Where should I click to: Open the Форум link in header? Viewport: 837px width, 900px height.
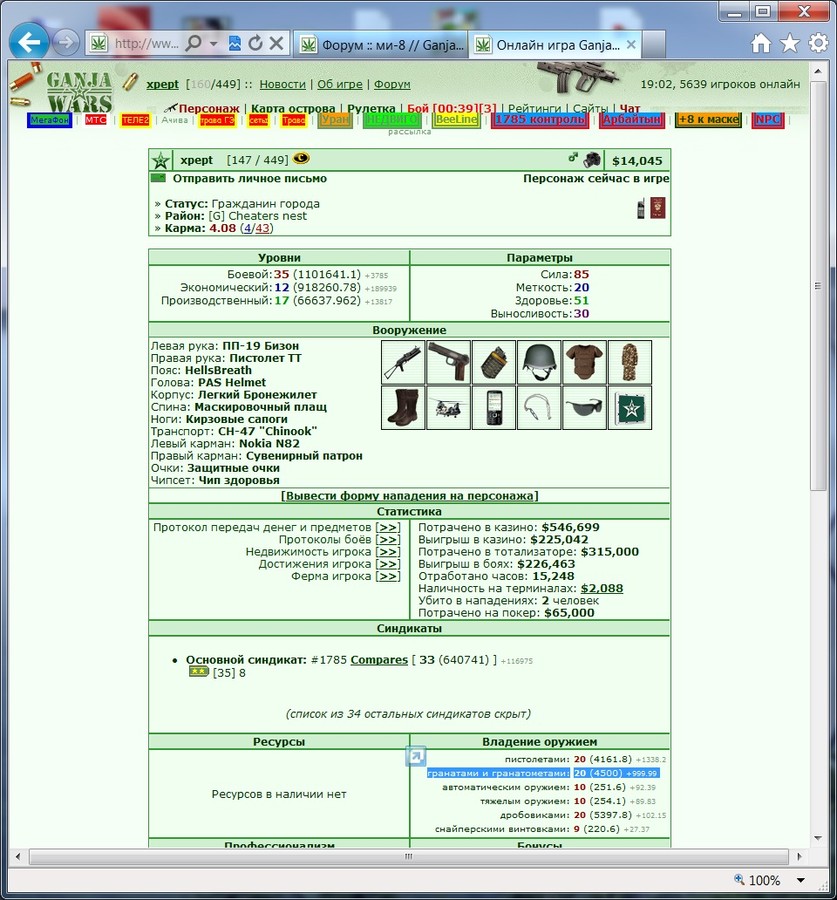pos(392,84)
